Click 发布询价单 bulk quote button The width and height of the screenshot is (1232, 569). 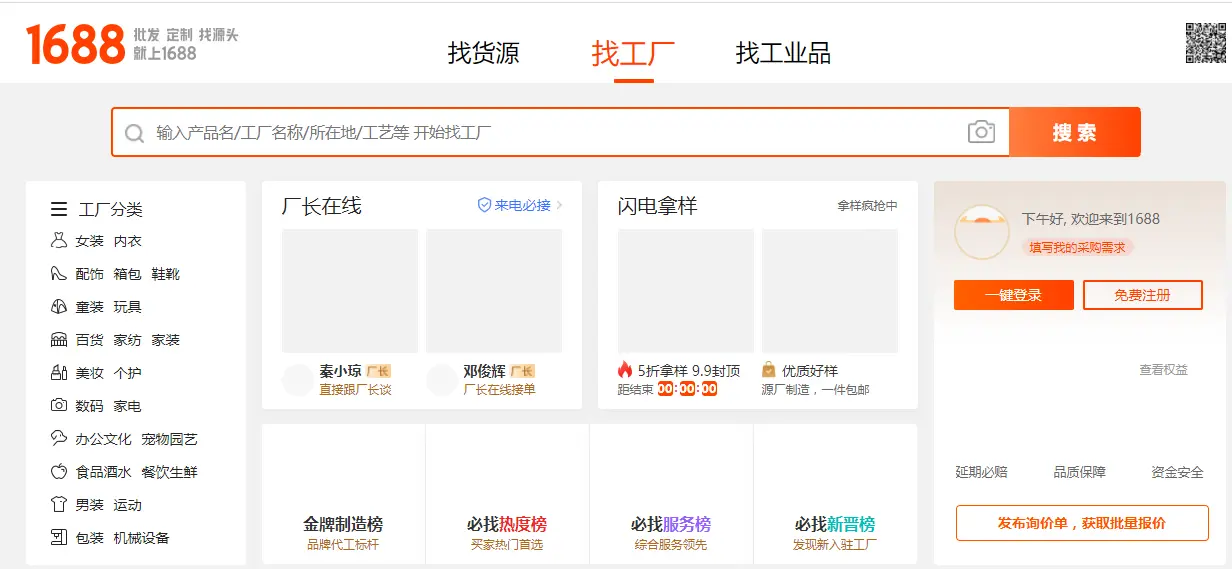(x=1081, y=523)
